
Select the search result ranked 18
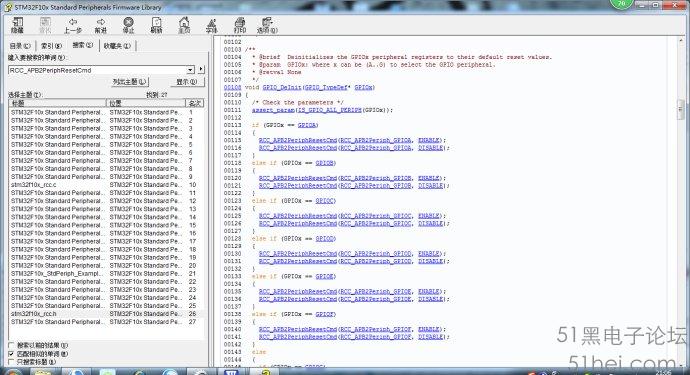point(106,249)
